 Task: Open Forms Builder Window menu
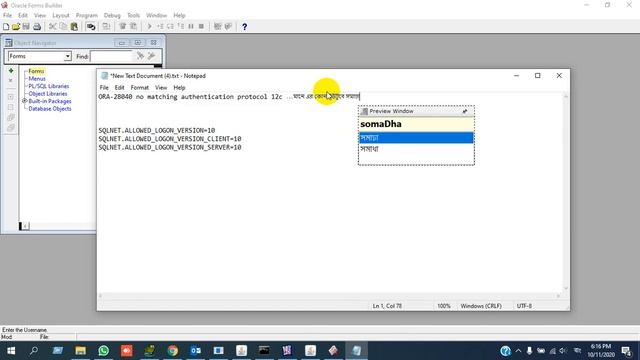click(x=156, y=15)
